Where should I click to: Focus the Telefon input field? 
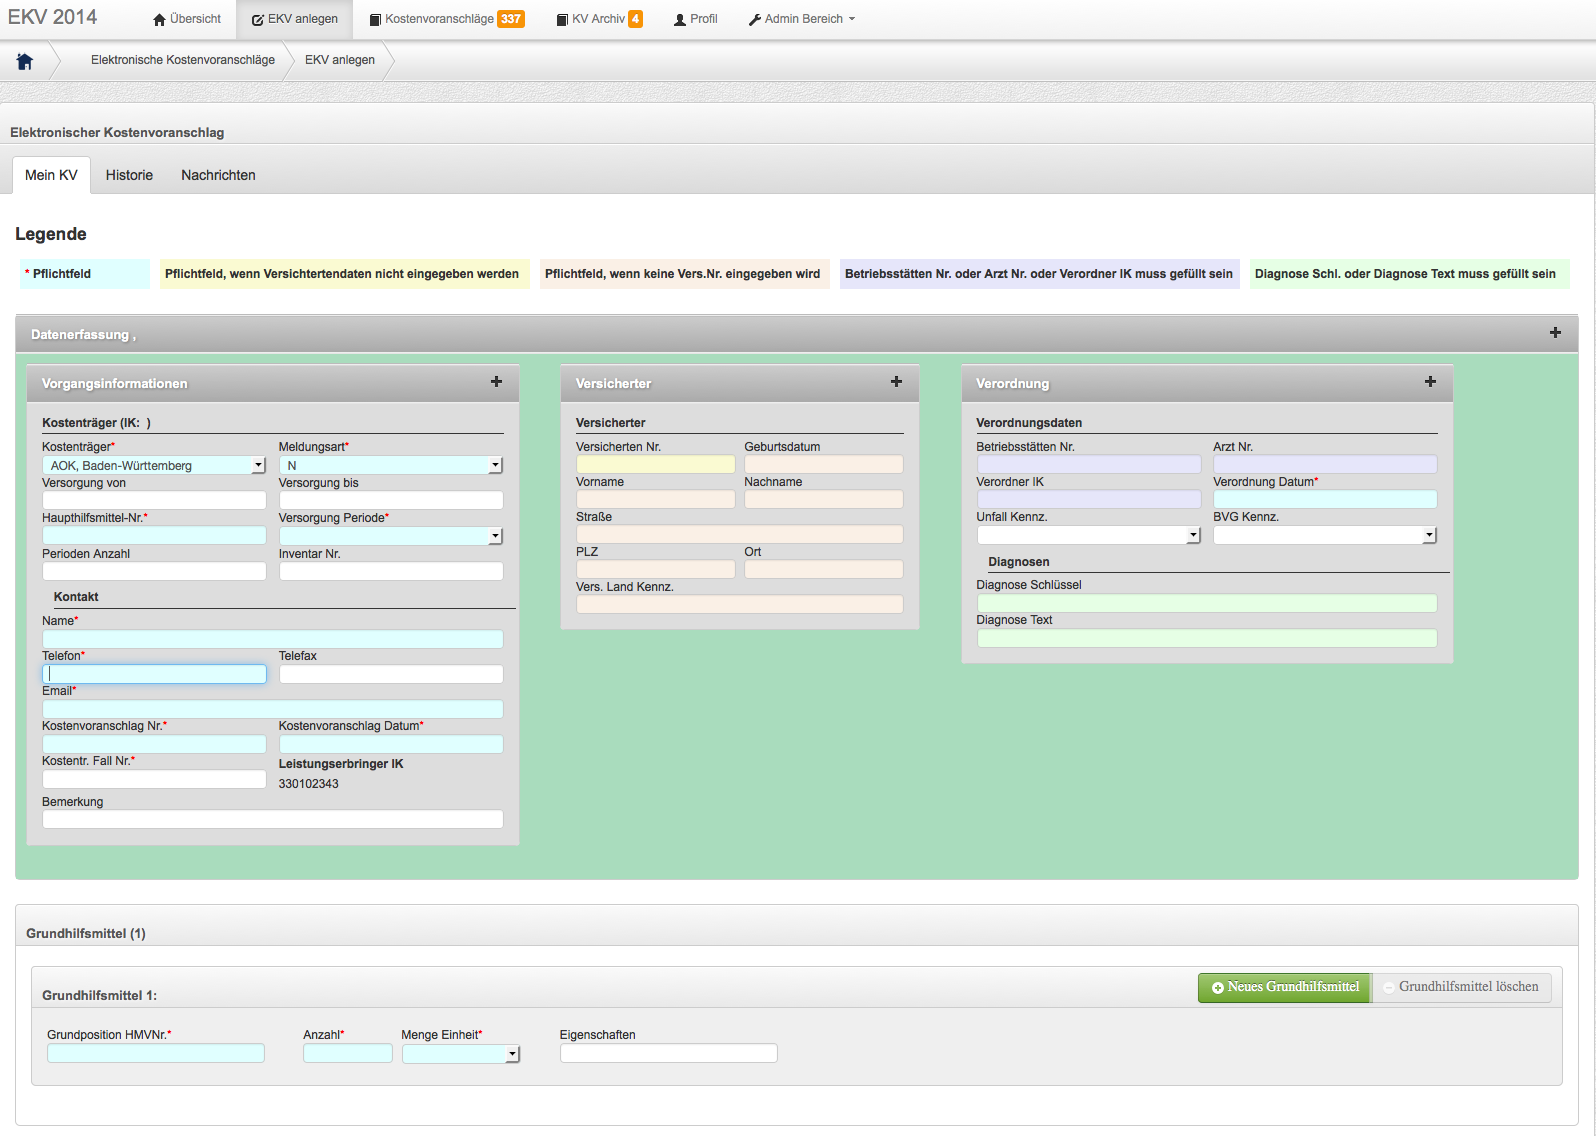(x=154, y=674)
